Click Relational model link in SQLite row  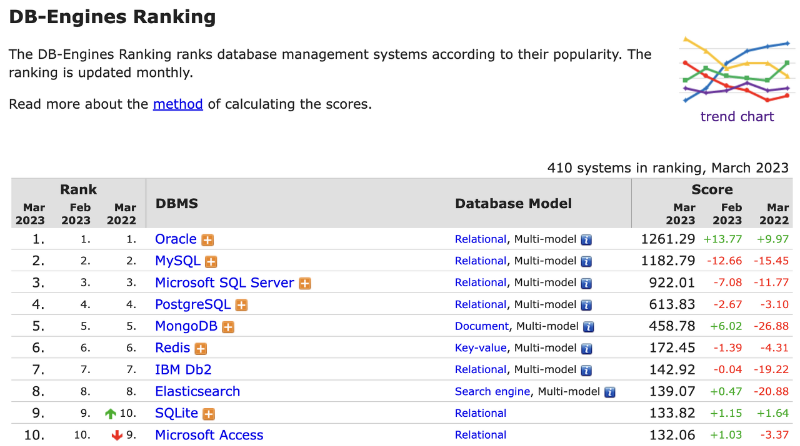pos(481,413)
